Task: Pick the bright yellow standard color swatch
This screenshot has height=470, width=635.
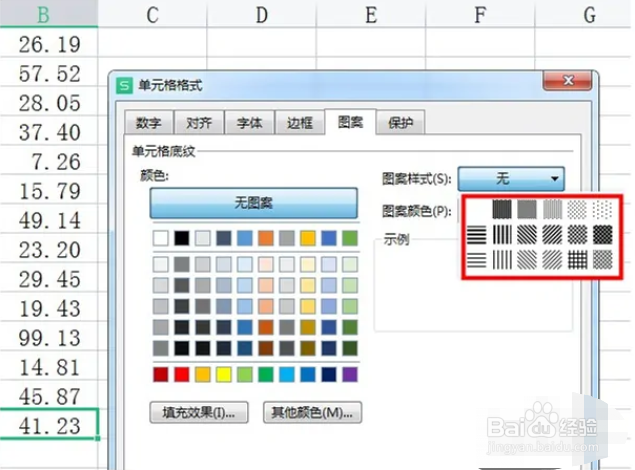Action: click(224, 374)
